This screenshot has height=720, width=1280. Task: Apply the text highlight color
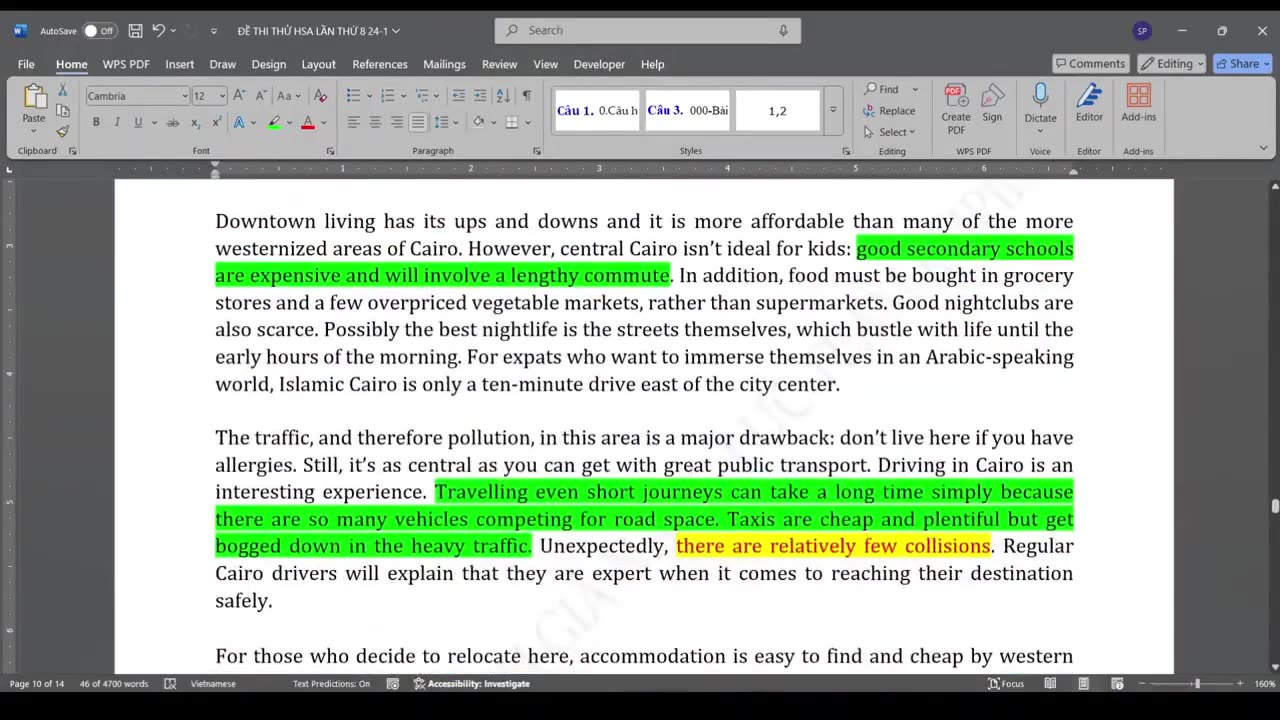point(274,123)
